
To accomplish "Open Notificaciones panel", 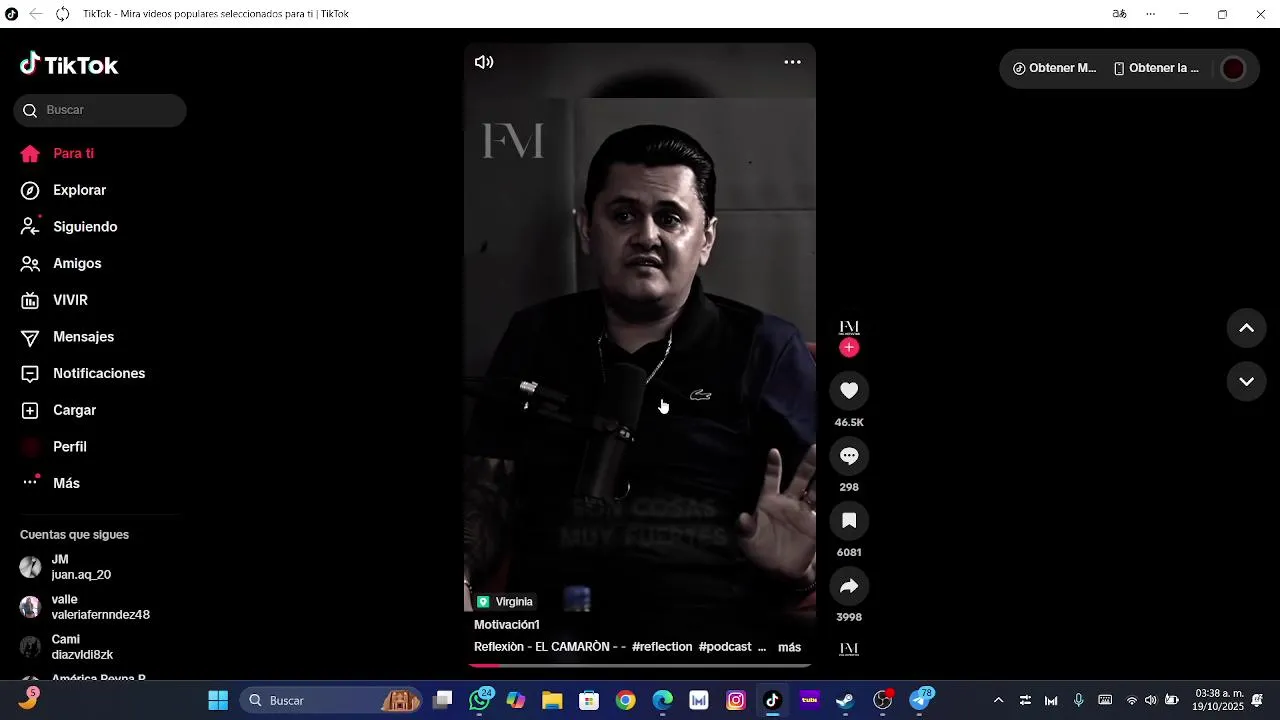I will 83,374.
